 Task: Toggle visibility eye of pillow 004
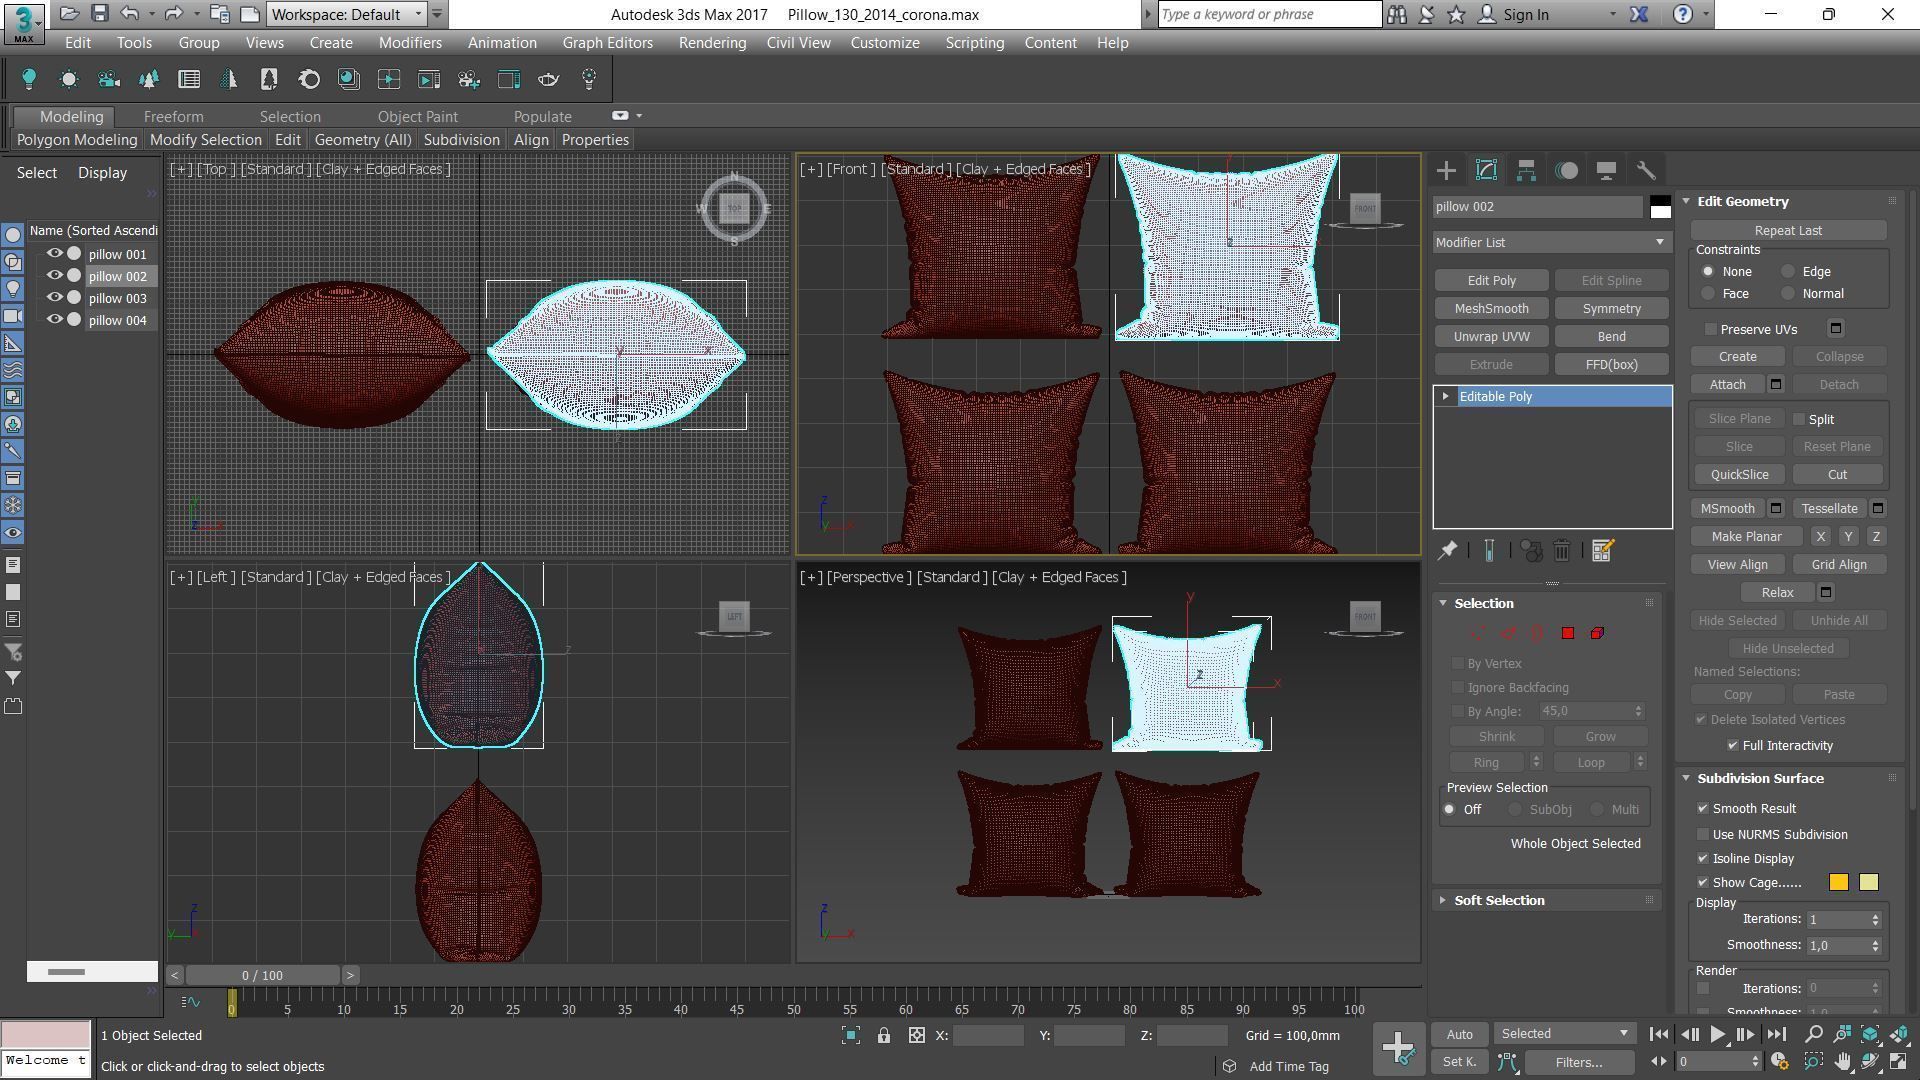click(55, 320)
